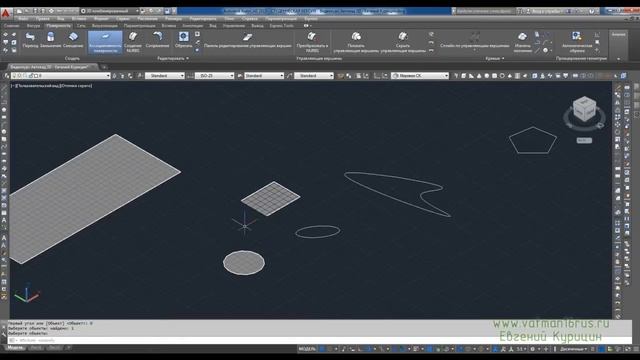Click the МОДЕЛЬ button in status bar
This screenshot has width=640, height=360.
[307, 349]
